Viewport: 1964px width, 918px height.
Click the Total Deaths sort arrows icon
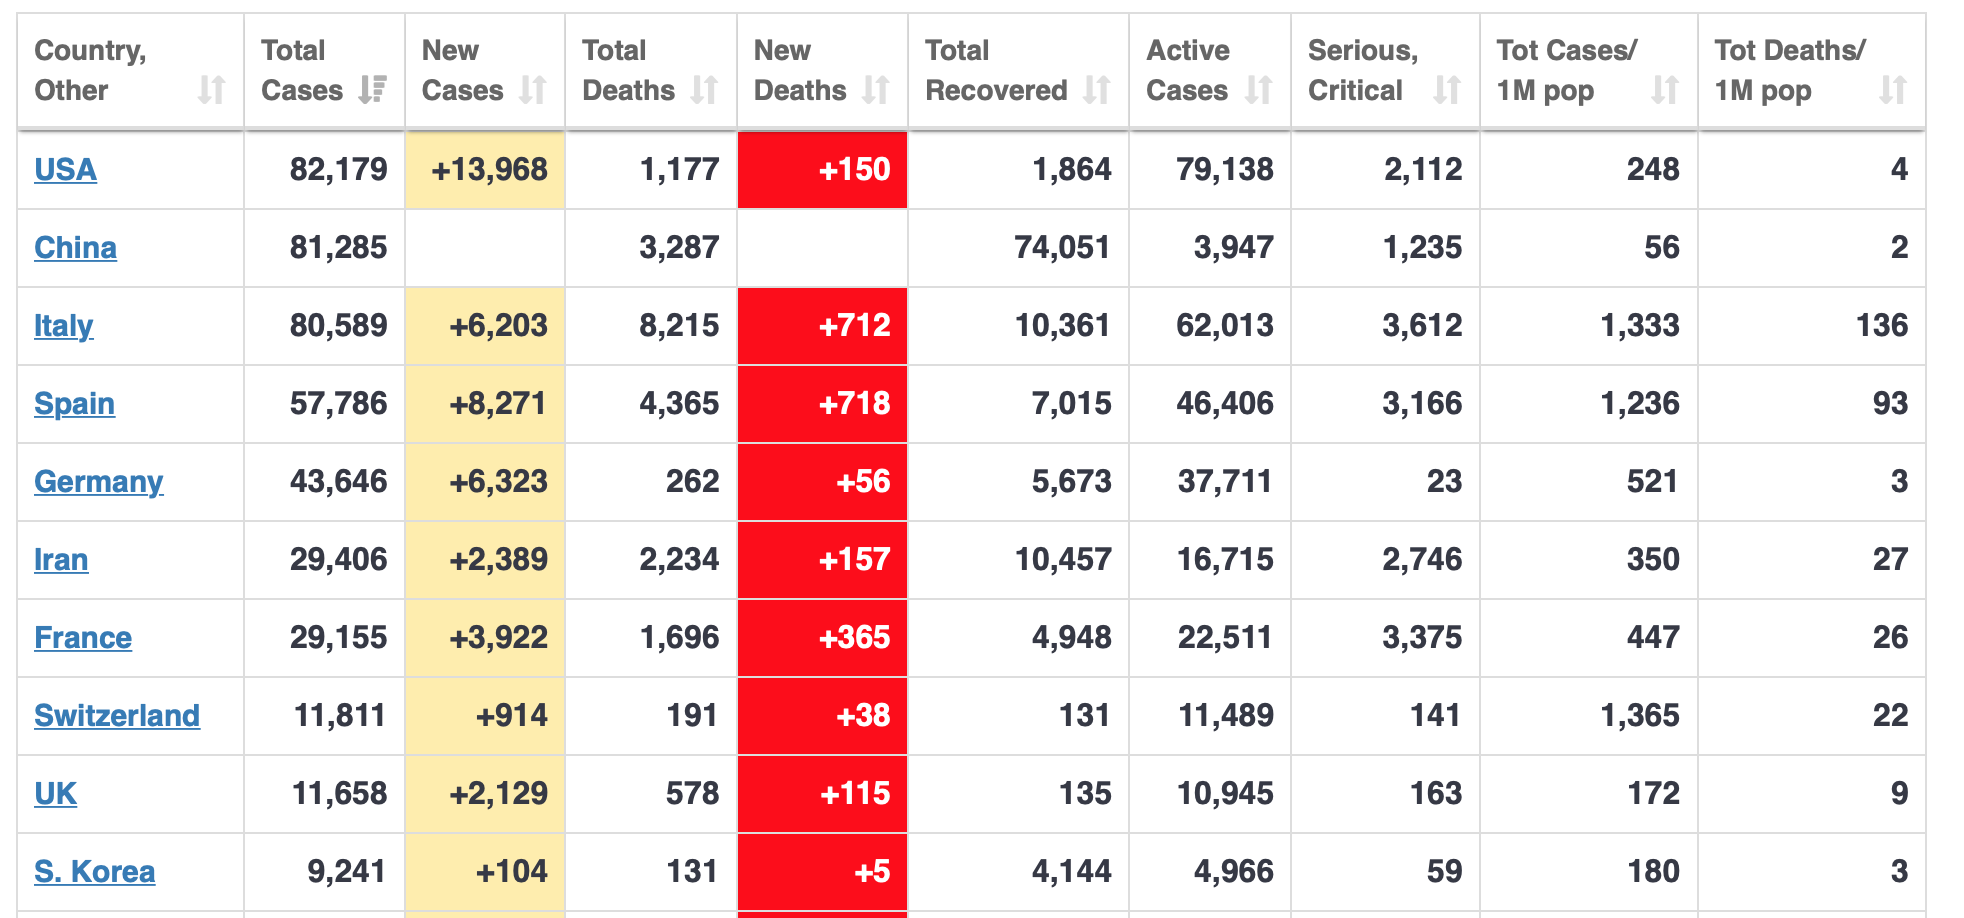click(704, 90)
